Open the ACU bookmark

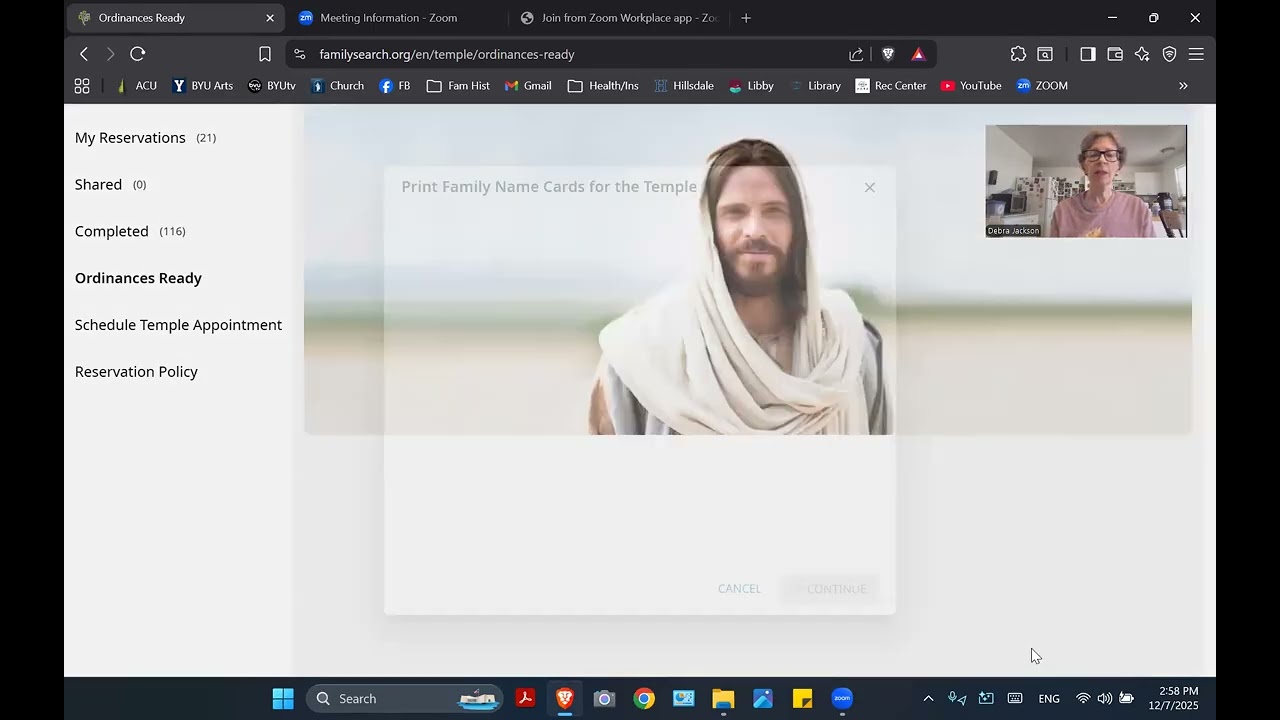pos(136,86)
